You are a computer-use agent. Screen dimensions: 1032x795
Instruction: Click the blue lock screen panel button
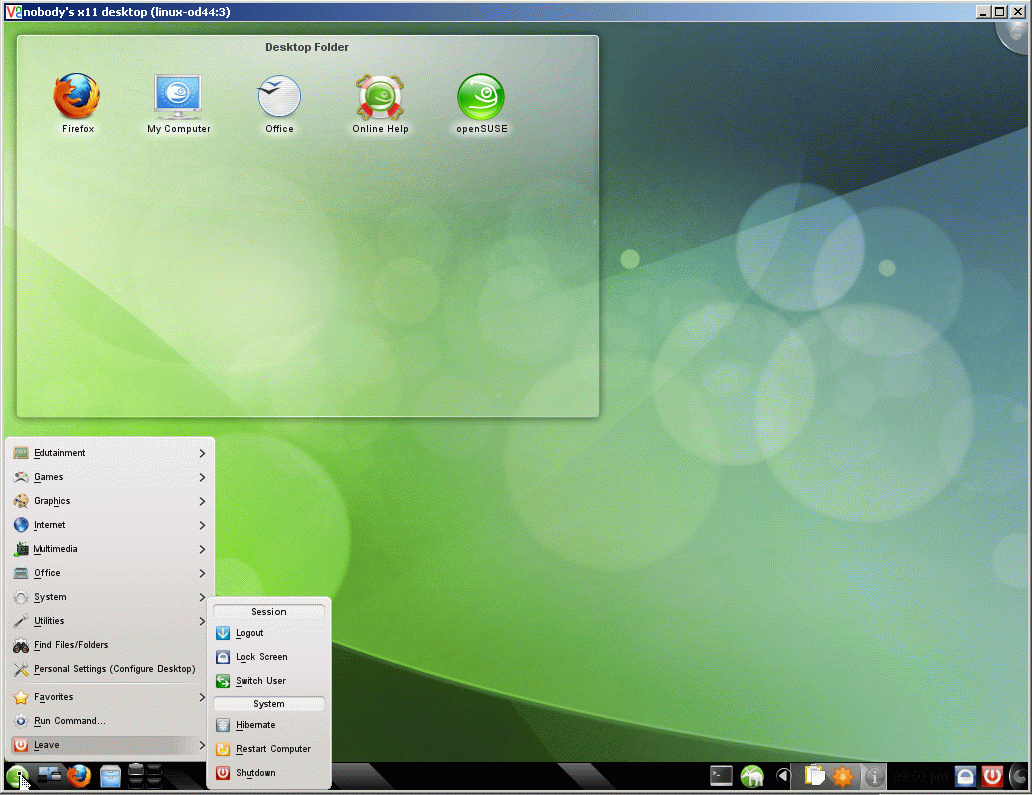tap(966, 777)
